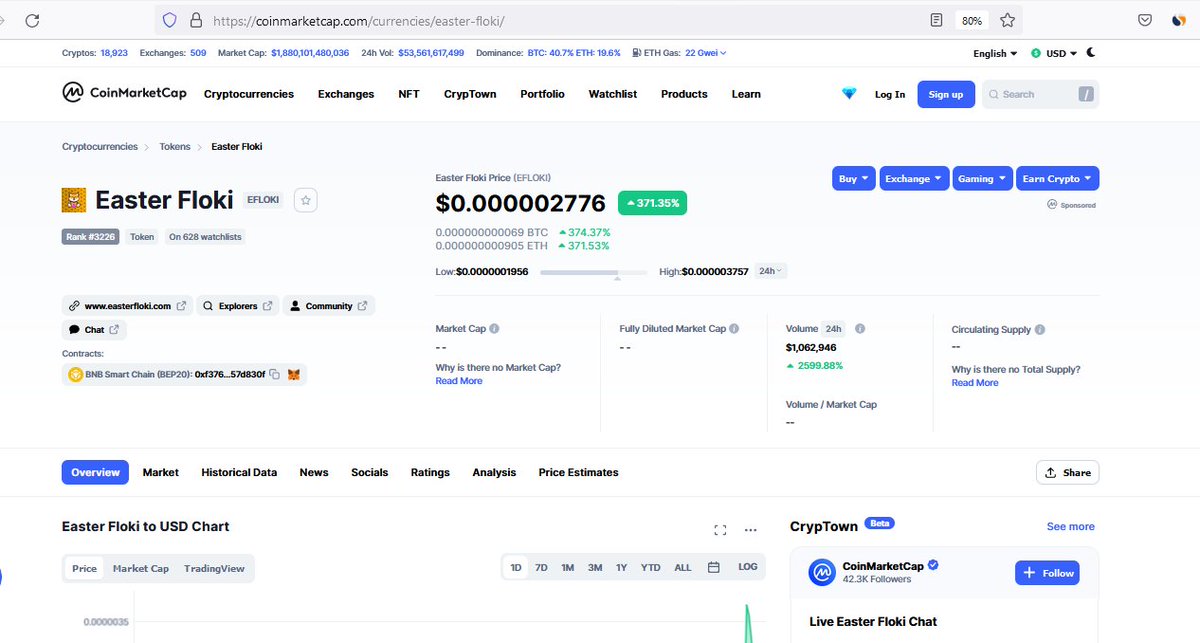Open the Buy dropdown
Image resolution: width=1200 pixels, height=643 pixels.
(x=854, y=178)
